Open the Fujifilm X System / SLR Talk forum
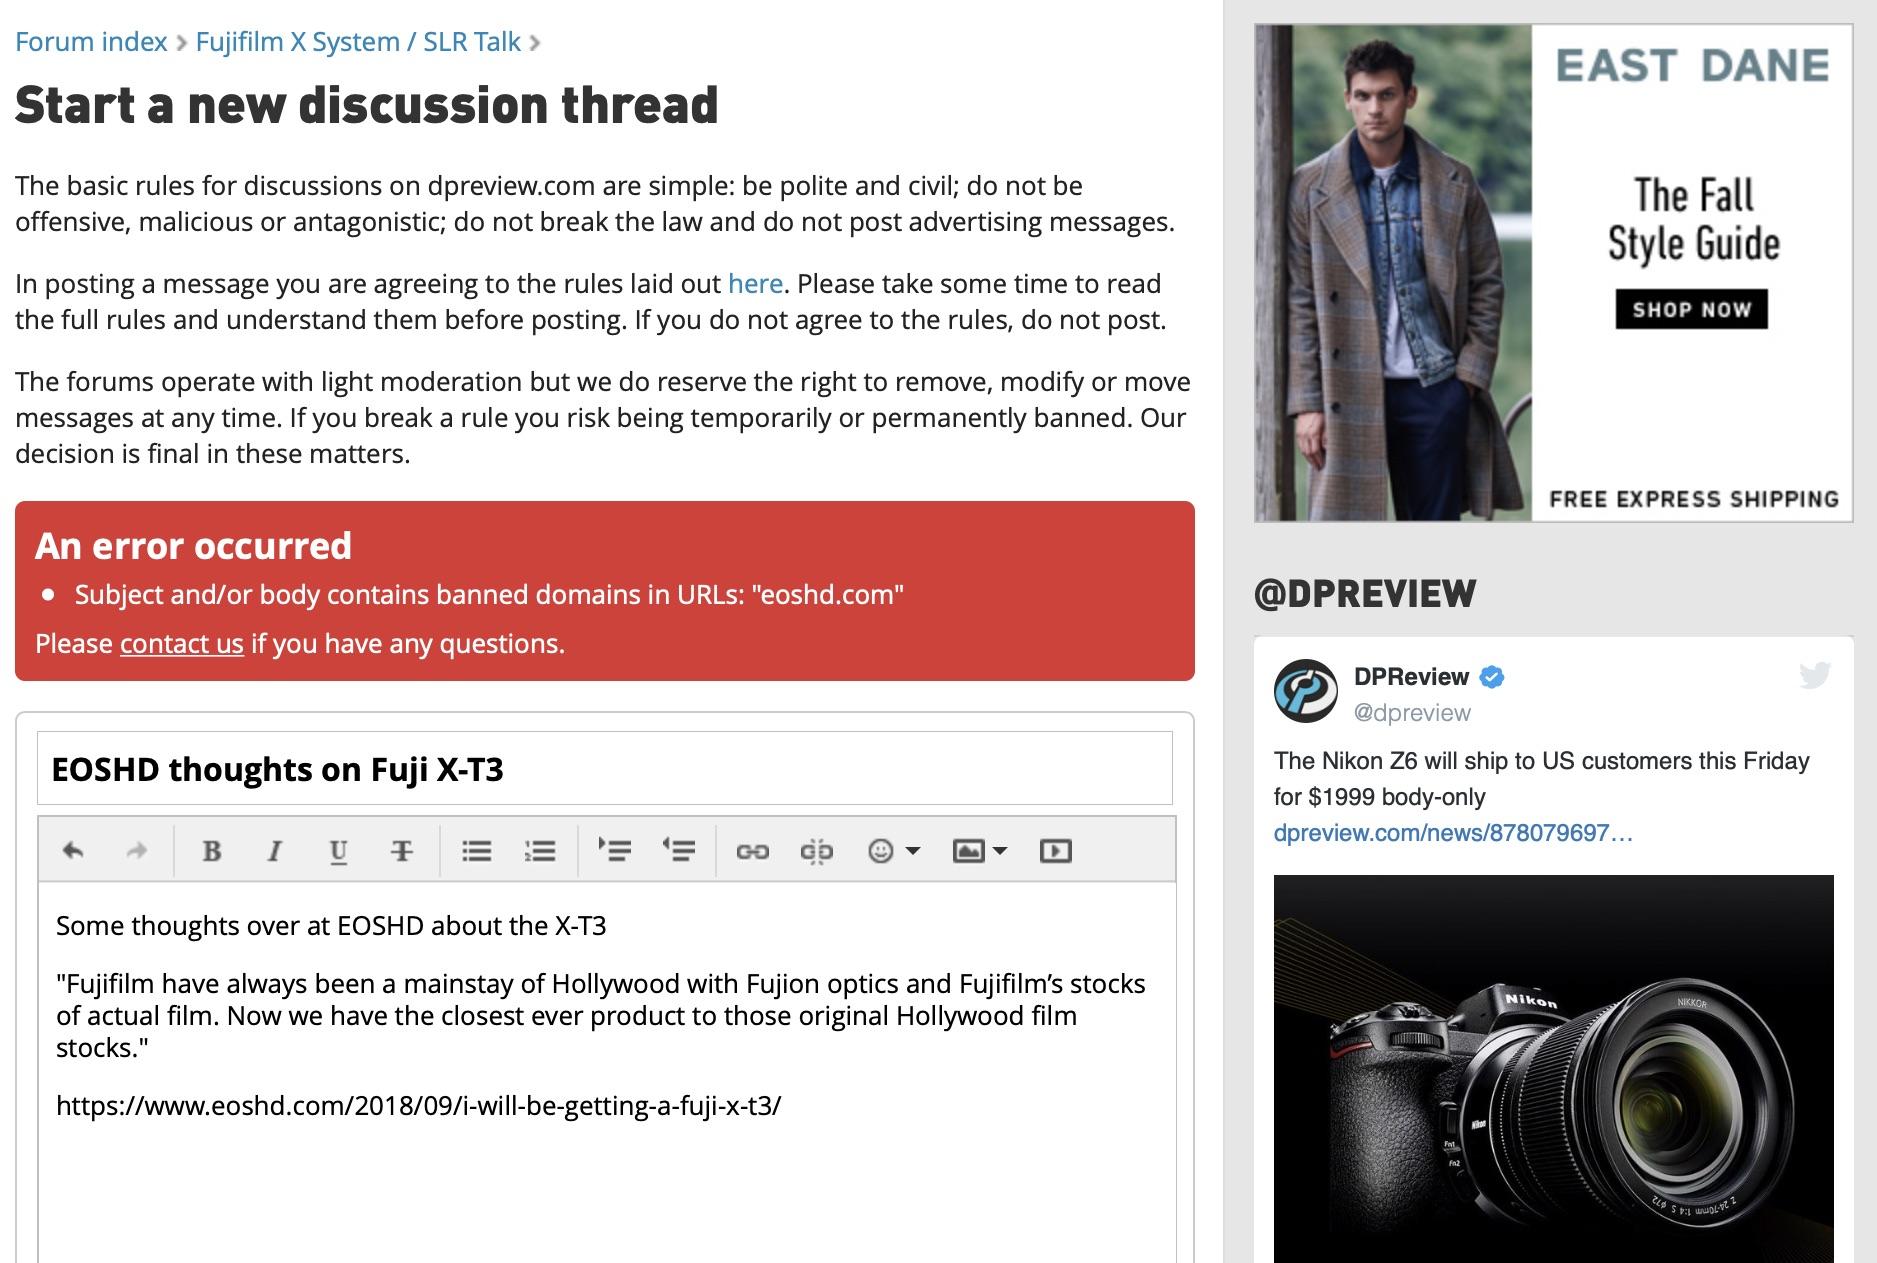Viewport: 1877px width, 1263px height. (x=358, y=42)
